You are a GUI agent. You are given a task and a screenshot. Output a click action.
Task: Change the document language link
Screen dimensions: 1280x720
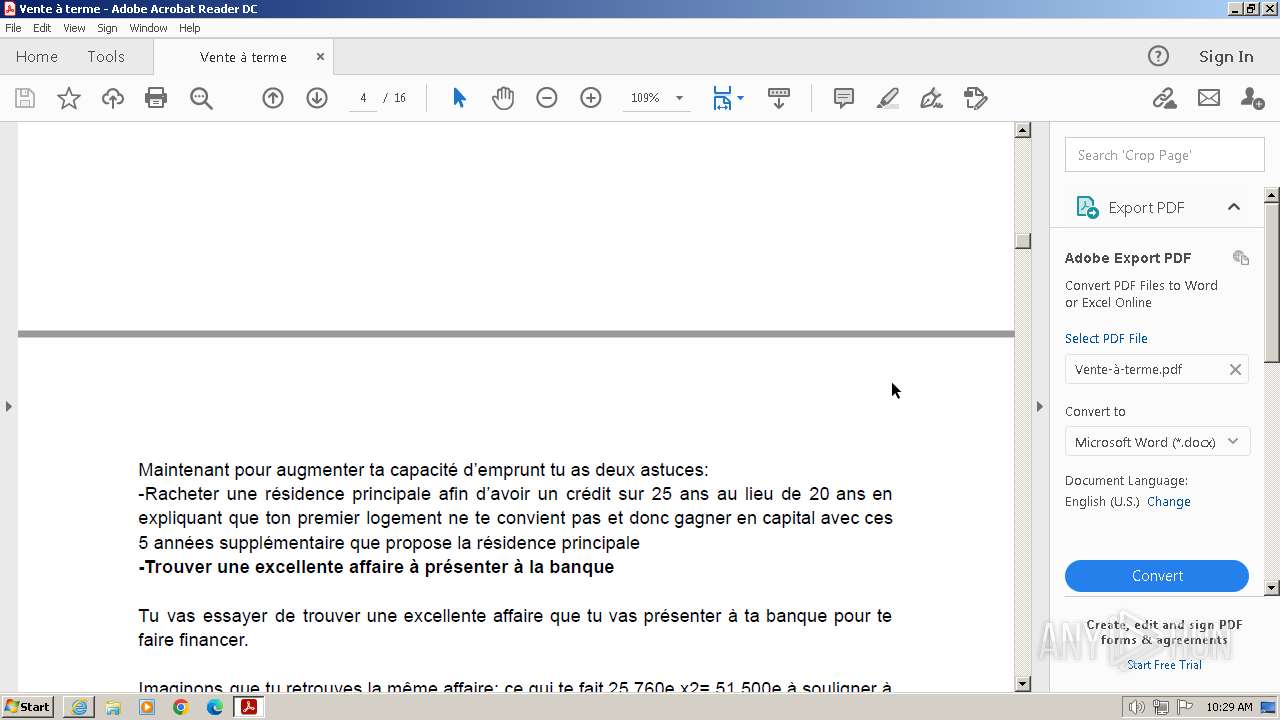(1169, 502)
